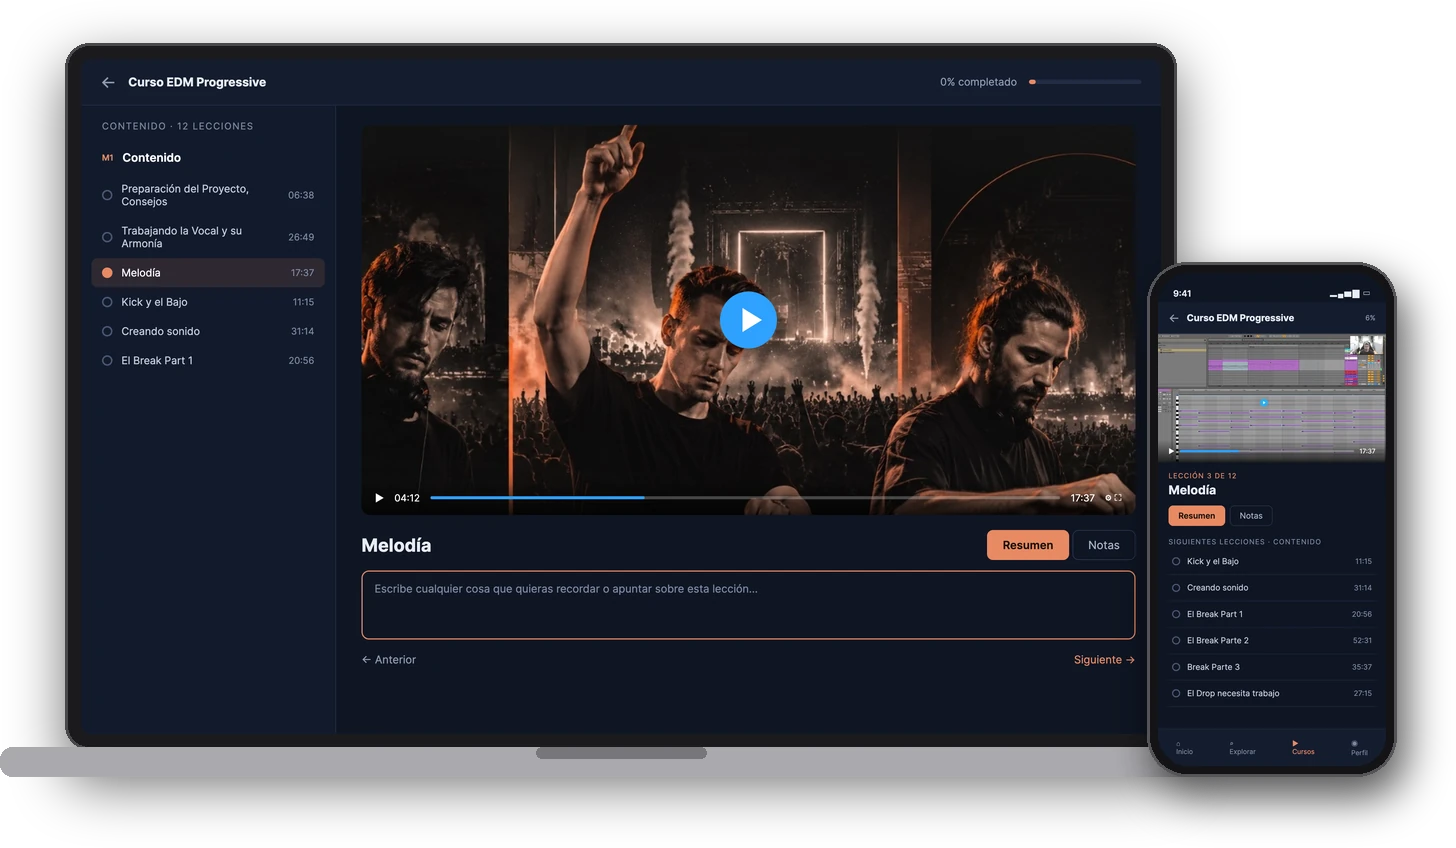This screenshot has width=1456, height=848.
Task: Tap the phone Resumen tab
Action: (x=1196, y=516)
